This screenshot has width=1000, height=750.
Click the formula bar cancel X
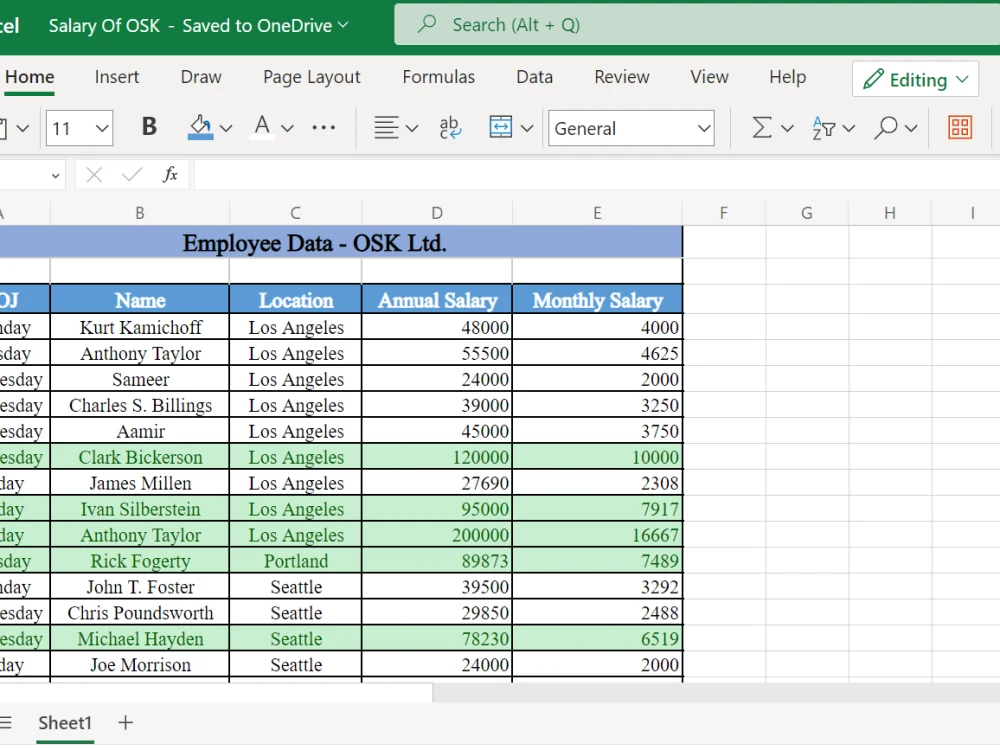(94, 174)
